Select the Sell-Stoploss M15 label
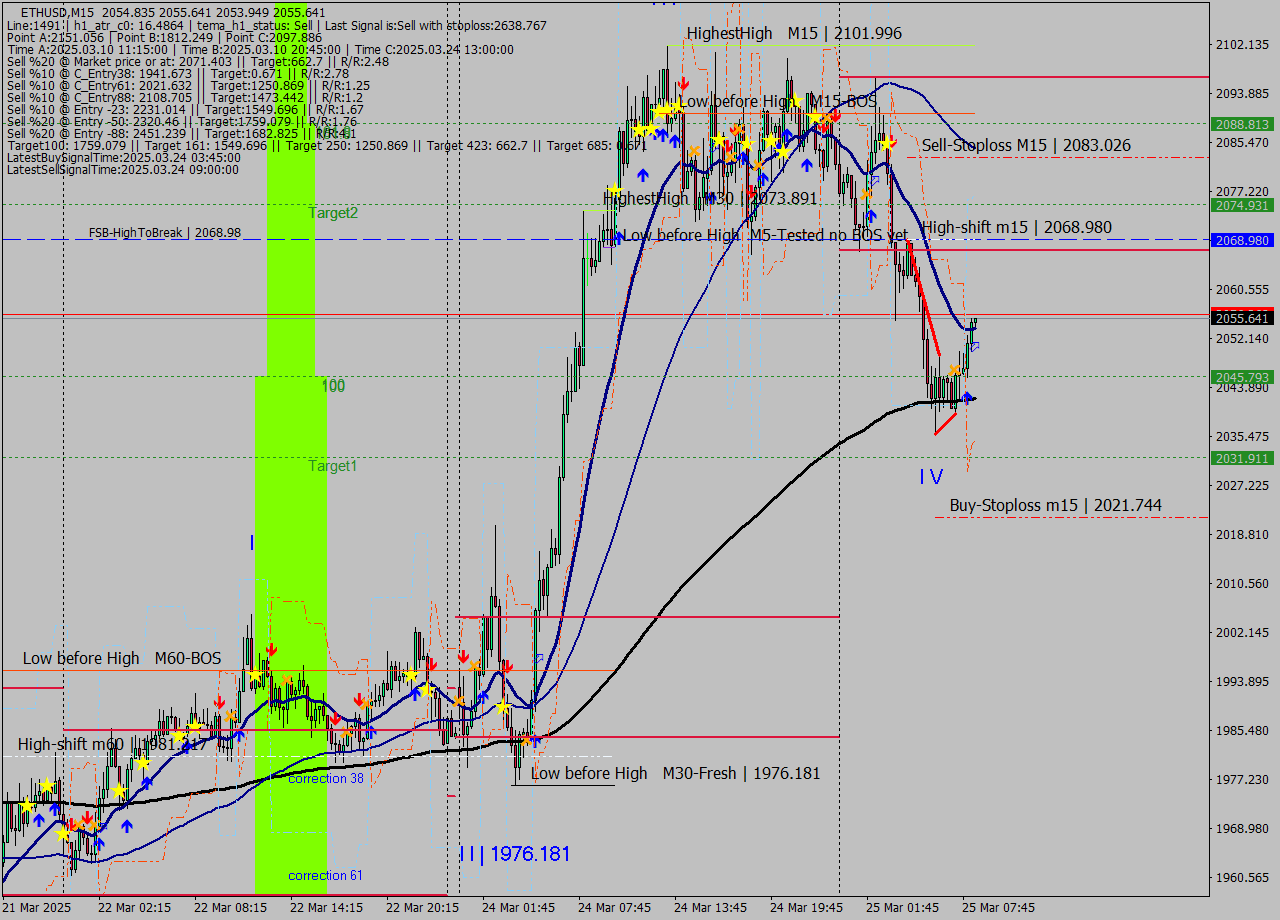 coord(1026,146)
